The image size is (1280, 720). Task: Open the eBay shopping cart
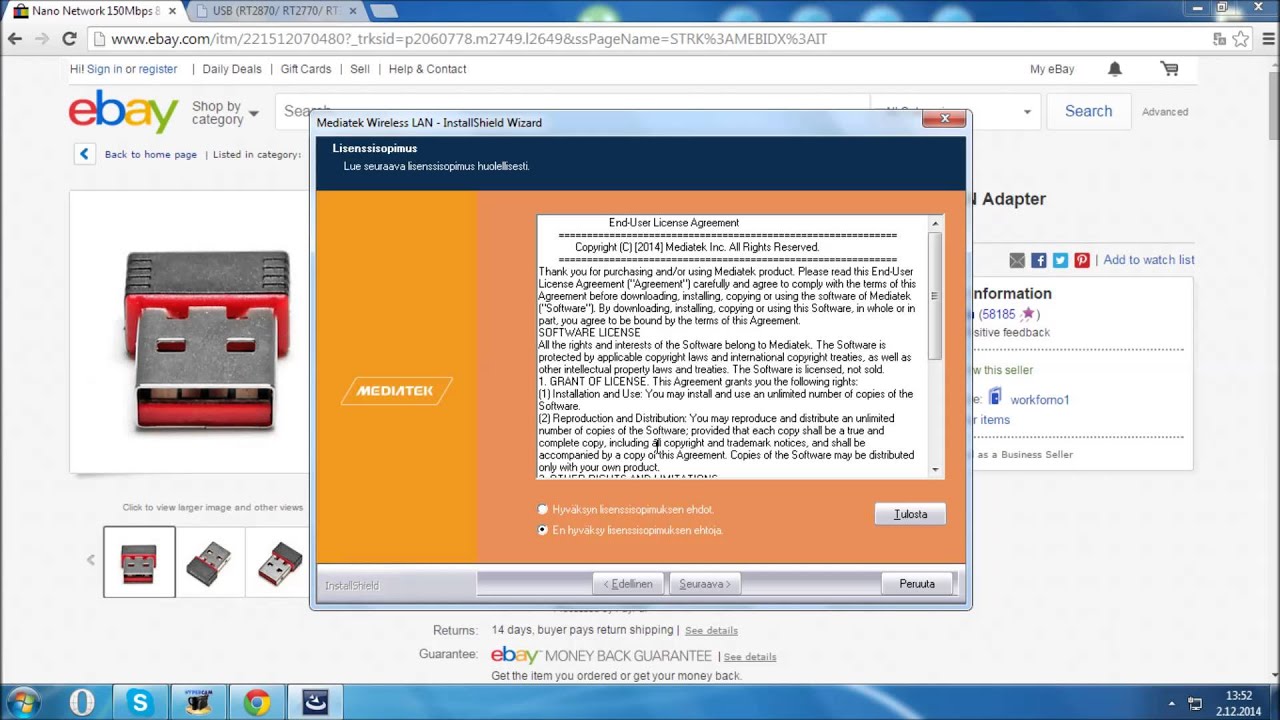pos(1169,69)
